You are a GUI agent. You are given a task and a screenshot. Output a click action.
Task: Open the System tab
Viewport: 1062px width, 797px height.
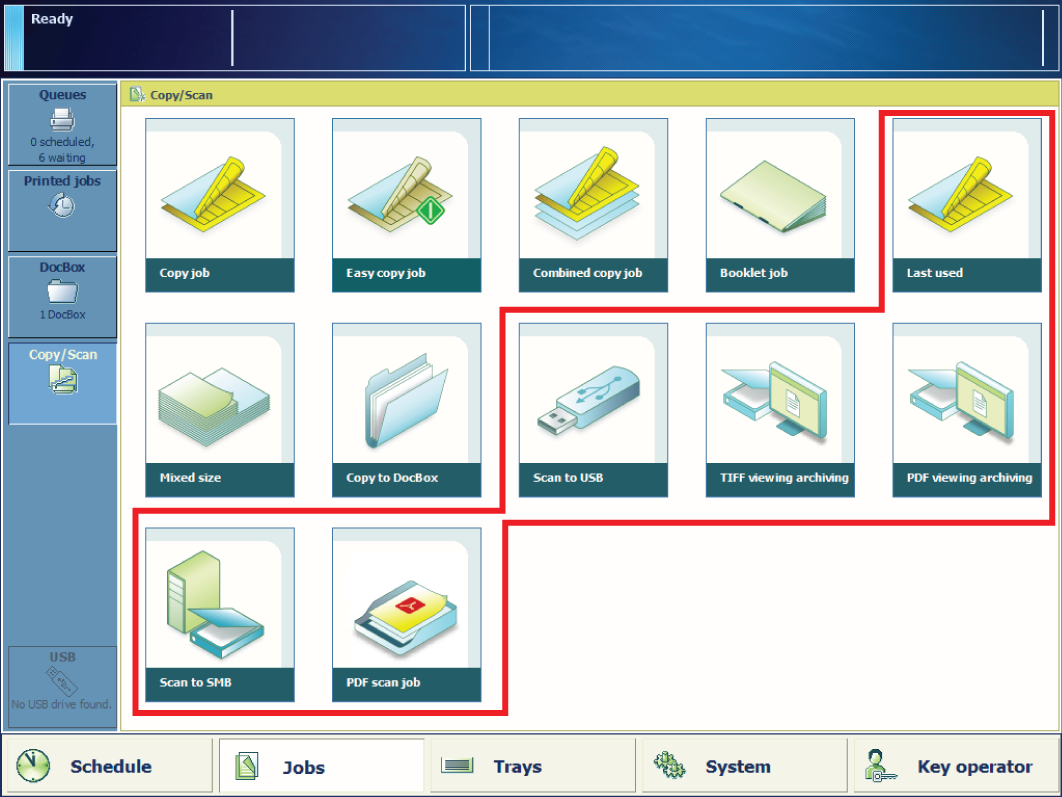point(740,766)
